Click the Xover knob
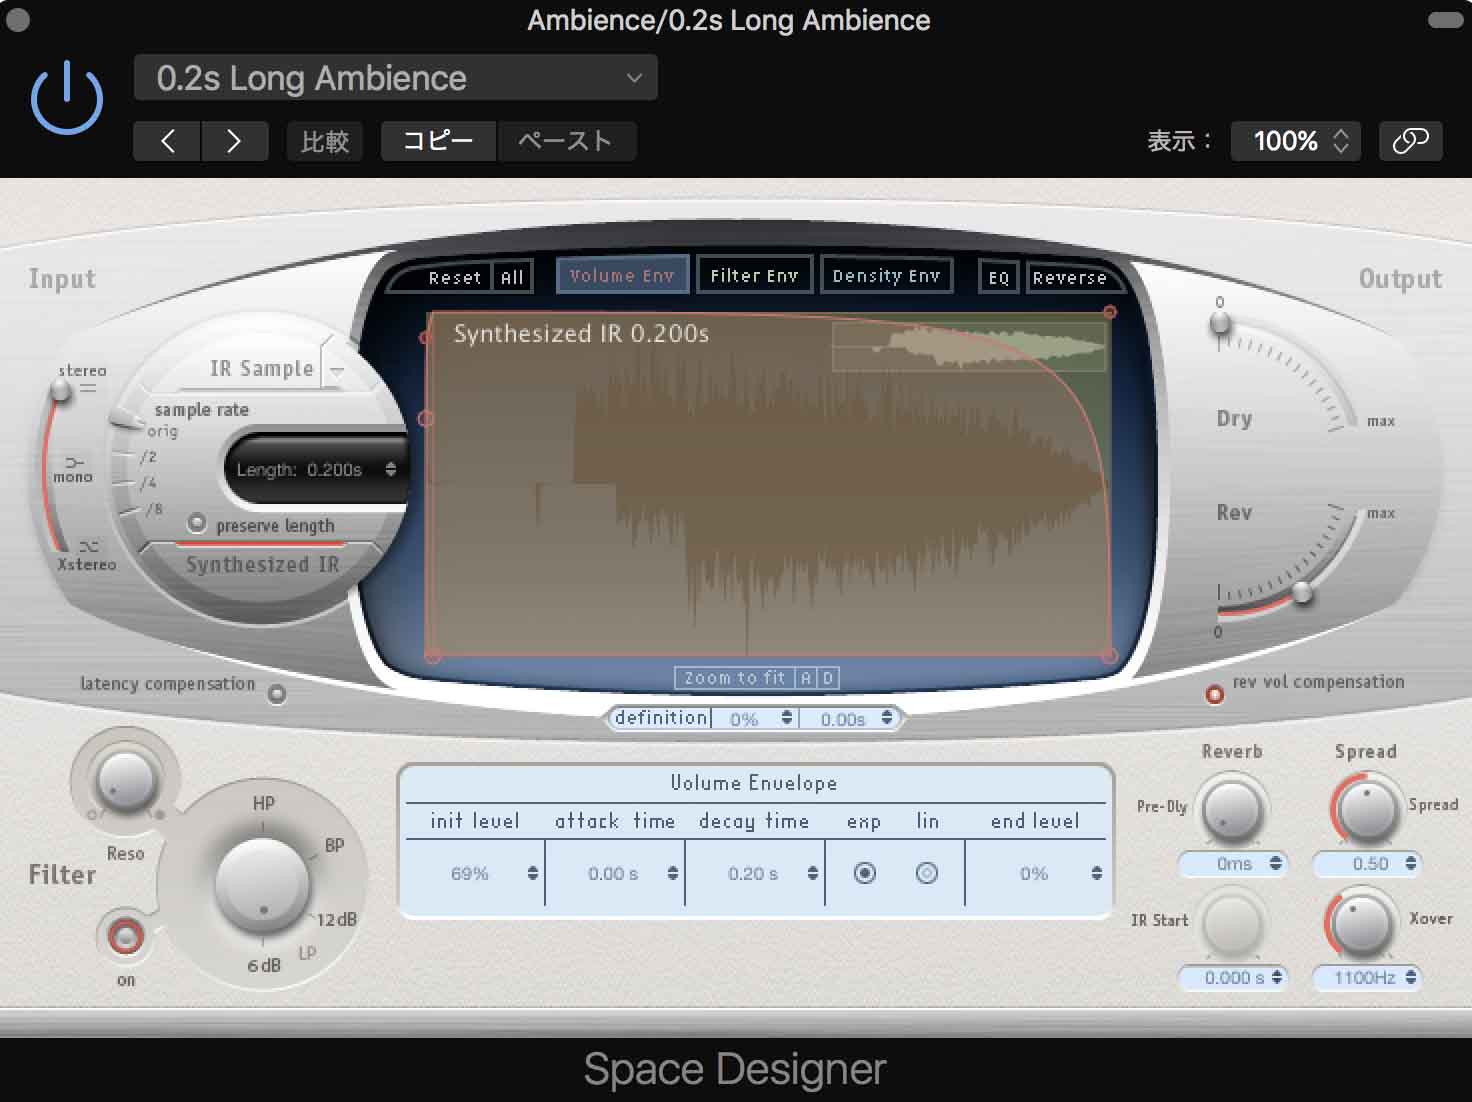1472x1102 pixels. click(x=1362, y=924)
